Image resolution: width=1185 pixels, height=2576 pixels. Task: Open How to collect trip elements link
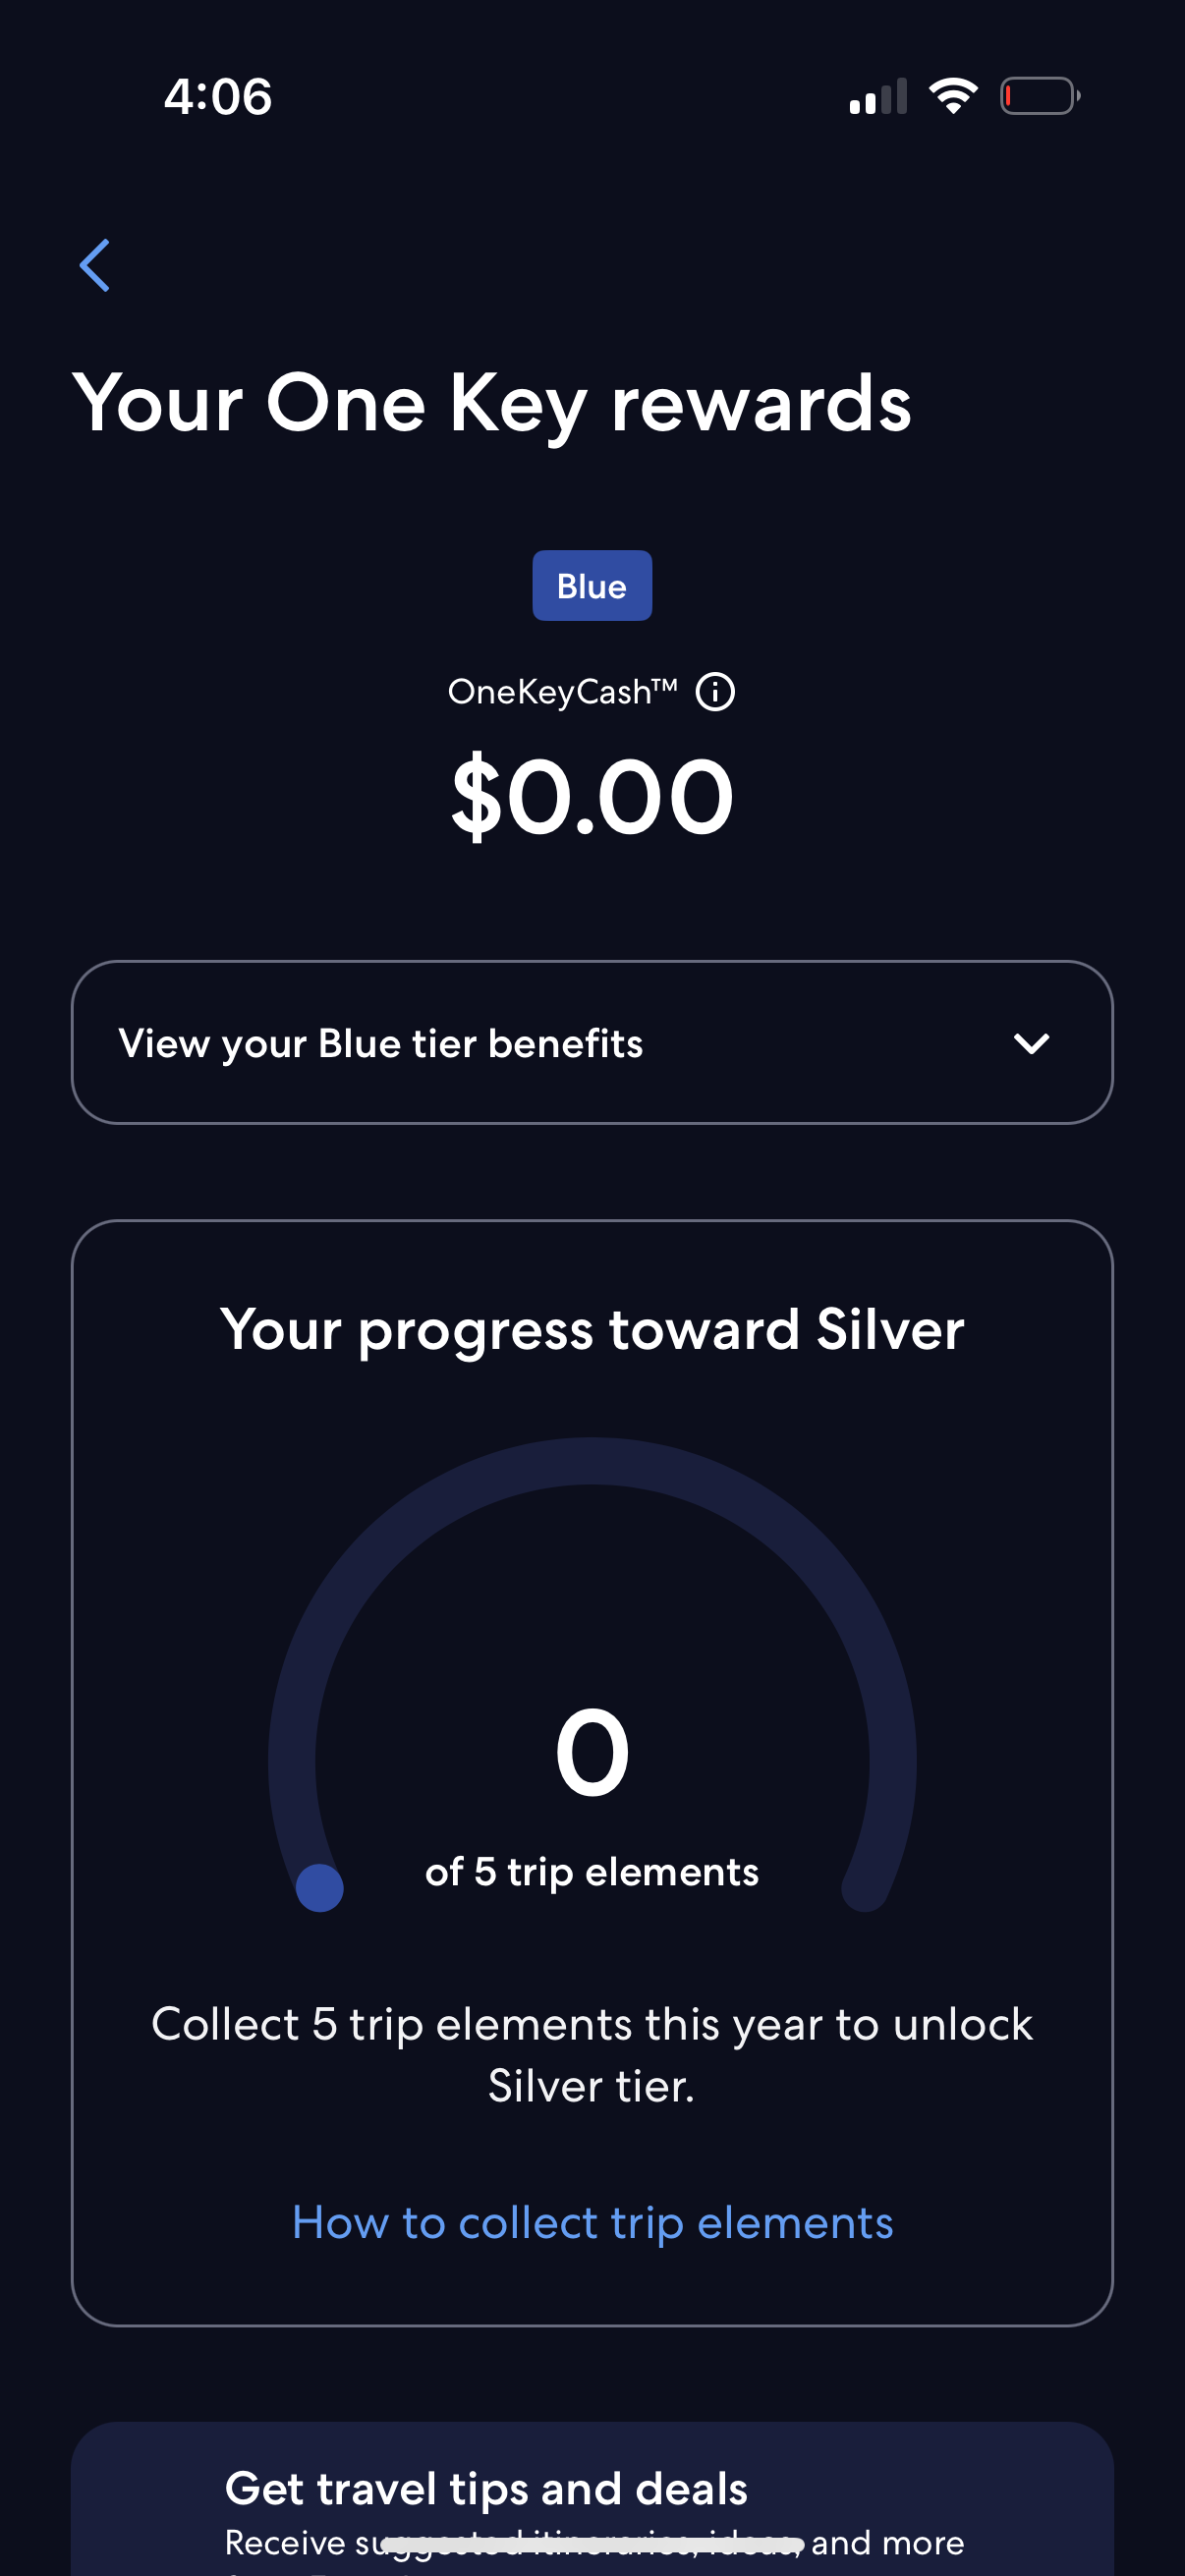tap(592, 2223)
